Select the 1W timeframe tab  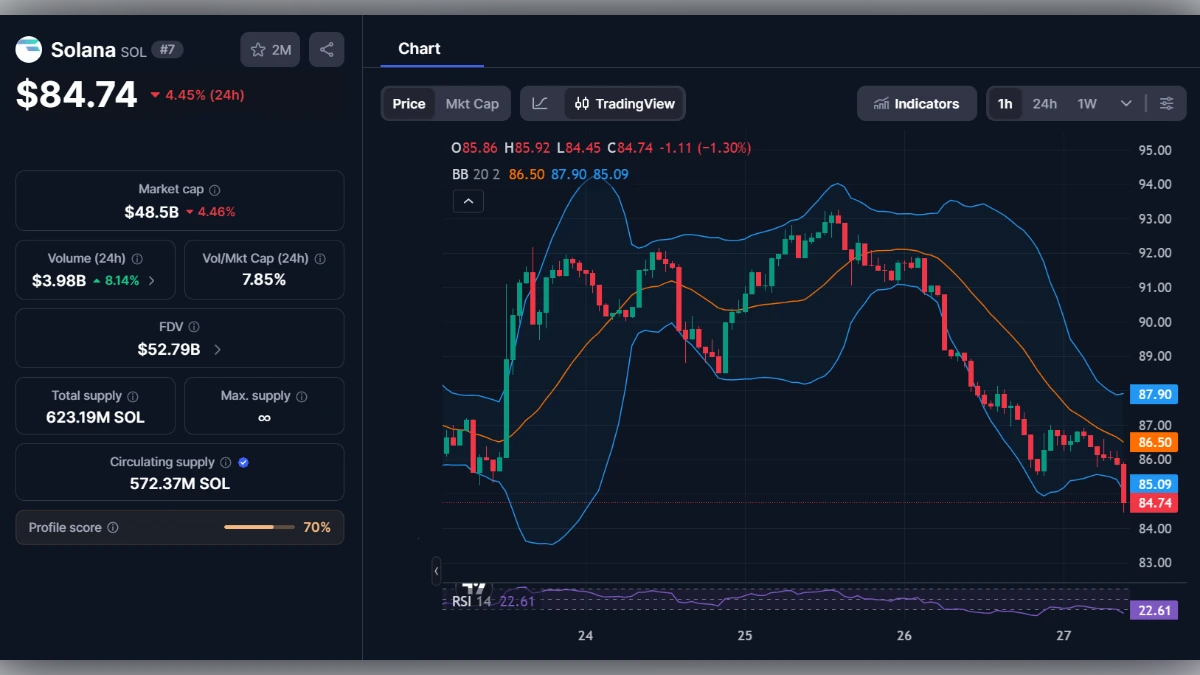pyautogui.click(x=1084, y=103)
